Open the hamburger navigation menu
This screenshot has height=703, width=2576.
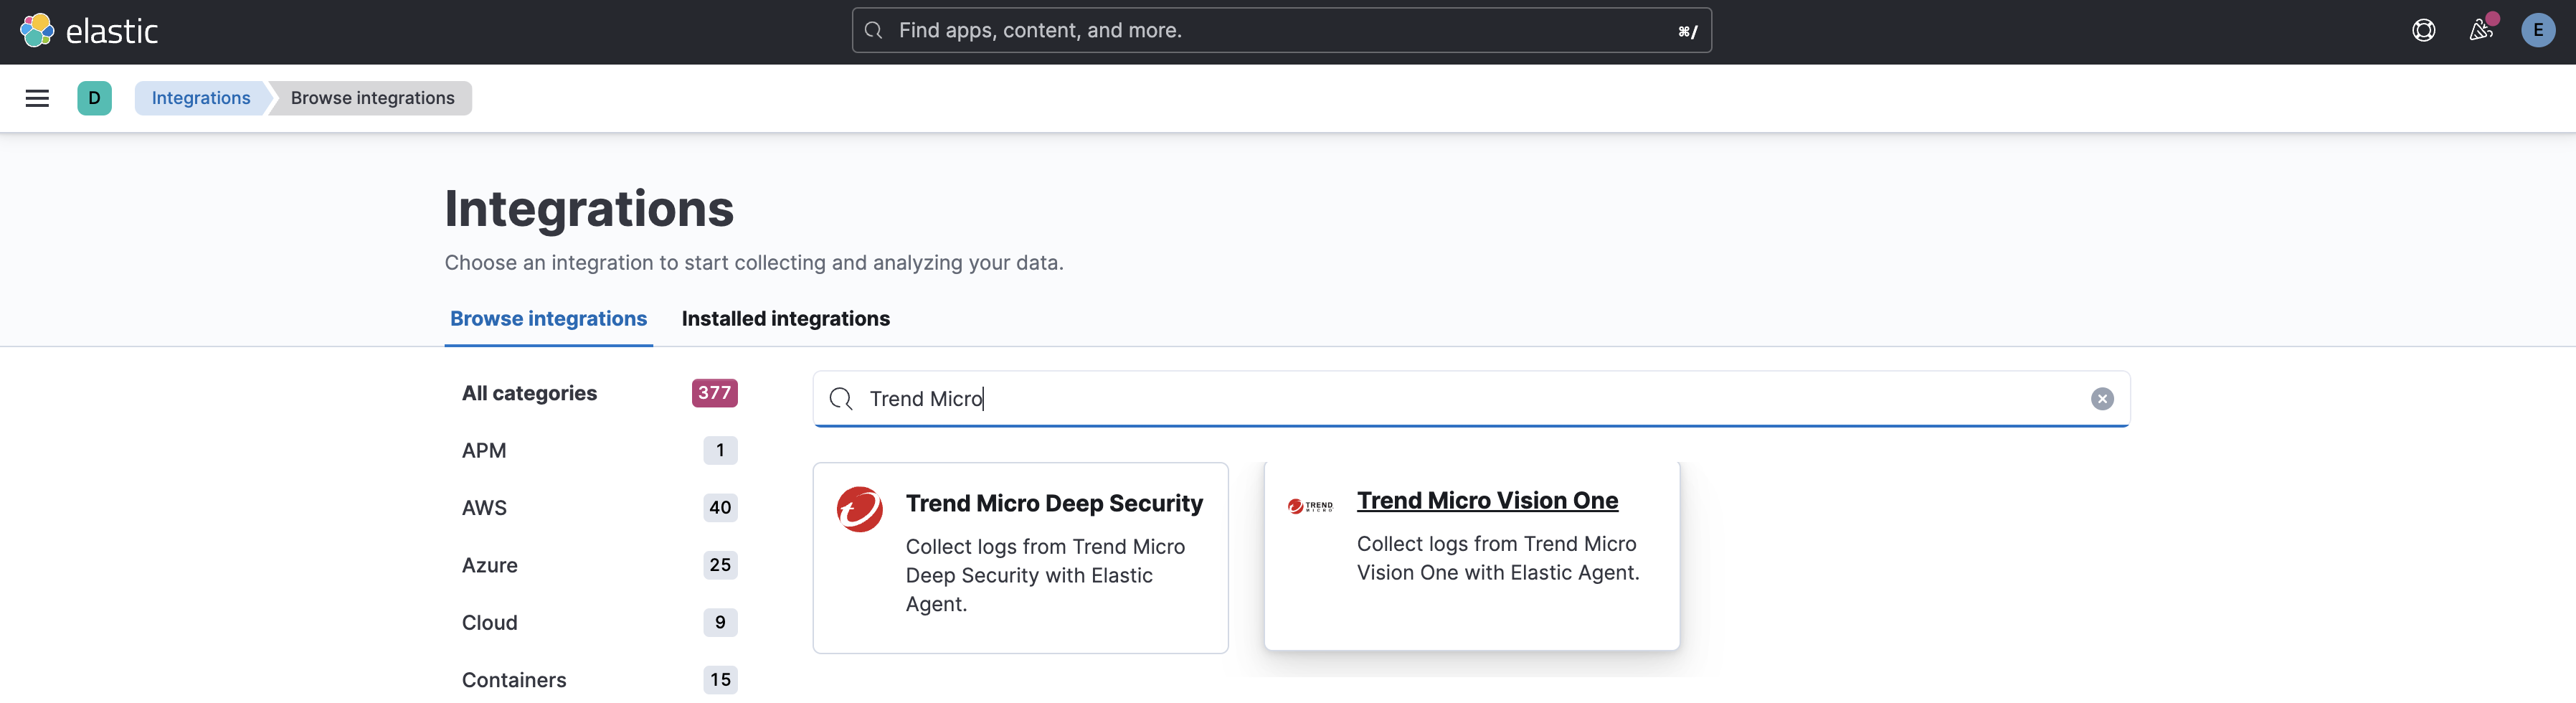[x=37, y=98]
